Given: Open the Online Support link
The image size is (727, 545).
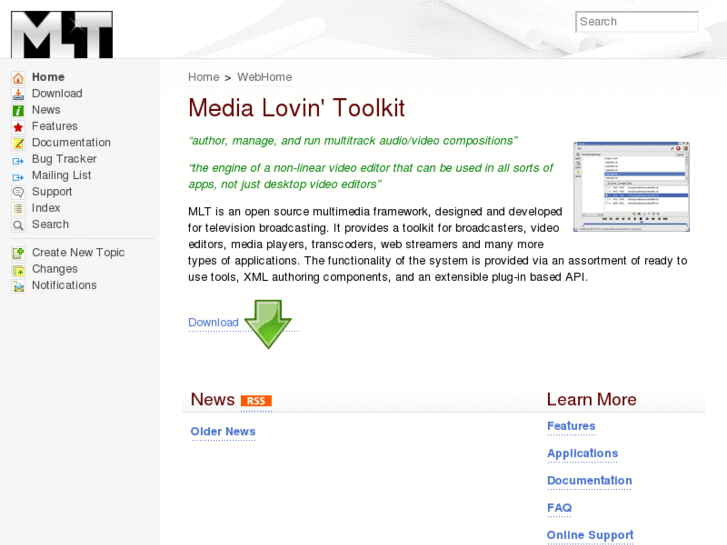Looking at the screenshot, I should point(590,535).
